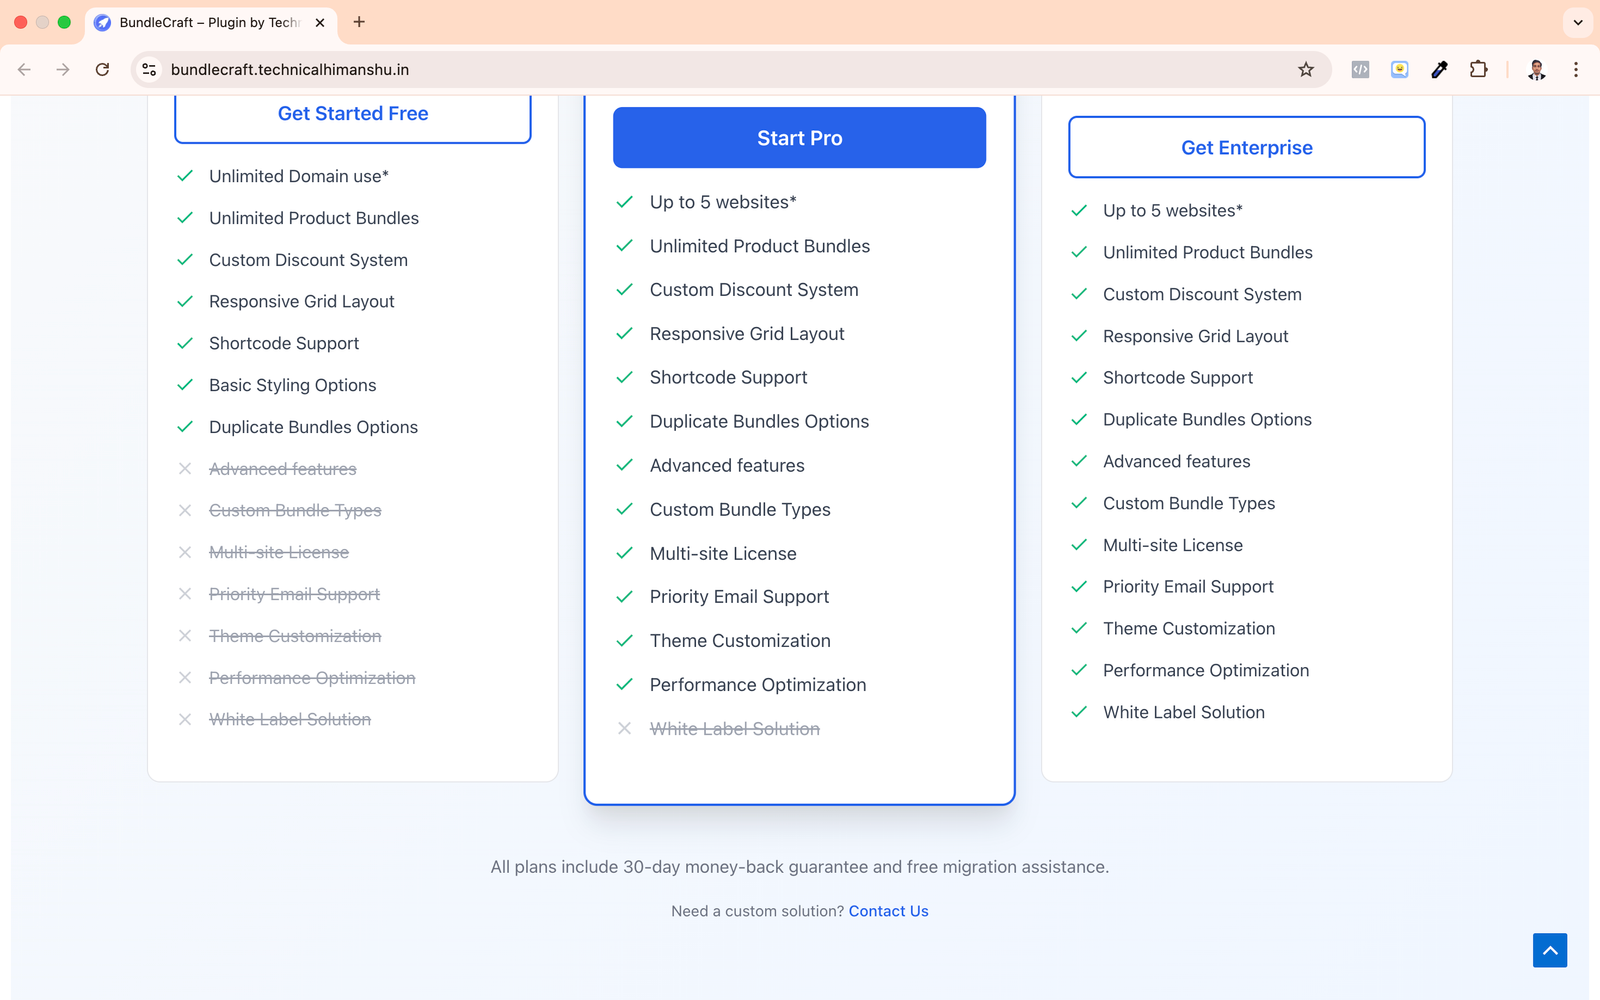View site information icon in address bar
Image resolution: width=1600 pixels, height=1000 pixels.
coord(149,70)
